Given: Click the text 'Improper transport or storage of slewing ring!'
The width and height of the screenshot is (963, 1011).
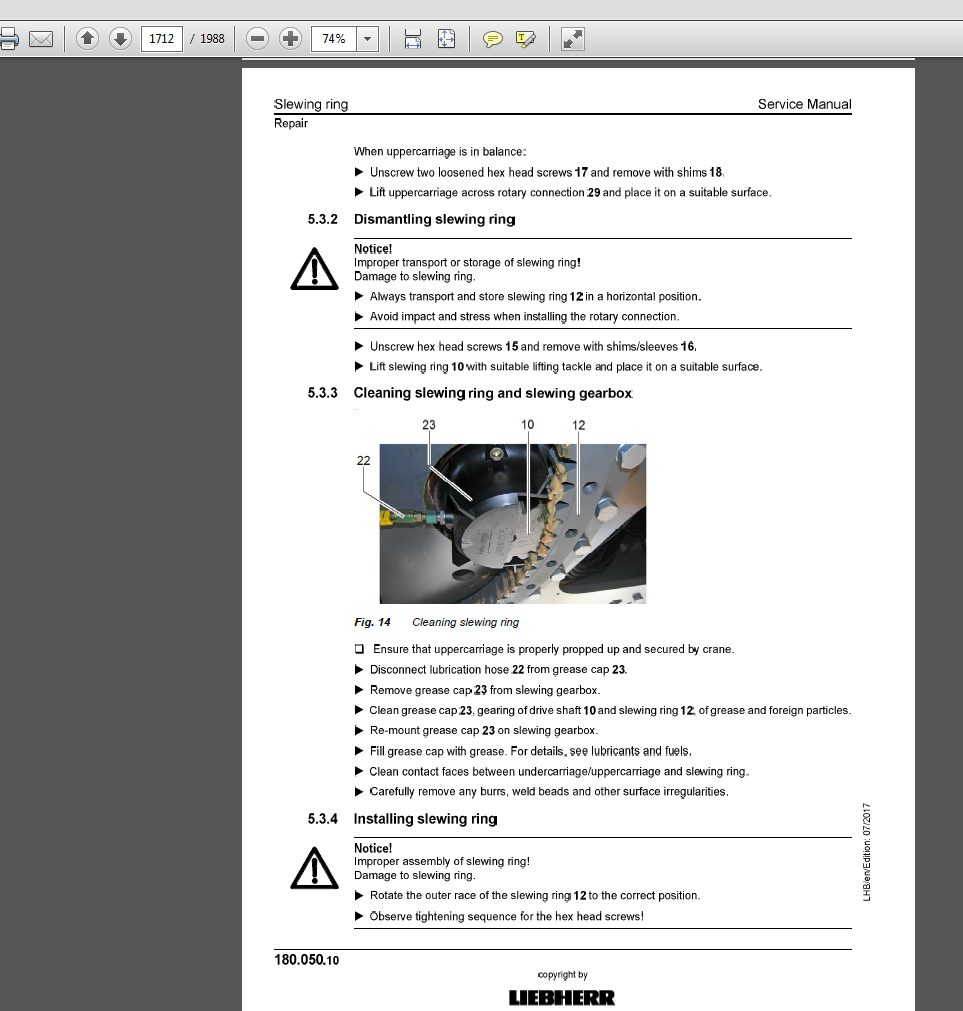Looking at the screenshot, I should [x=467, y=262].
